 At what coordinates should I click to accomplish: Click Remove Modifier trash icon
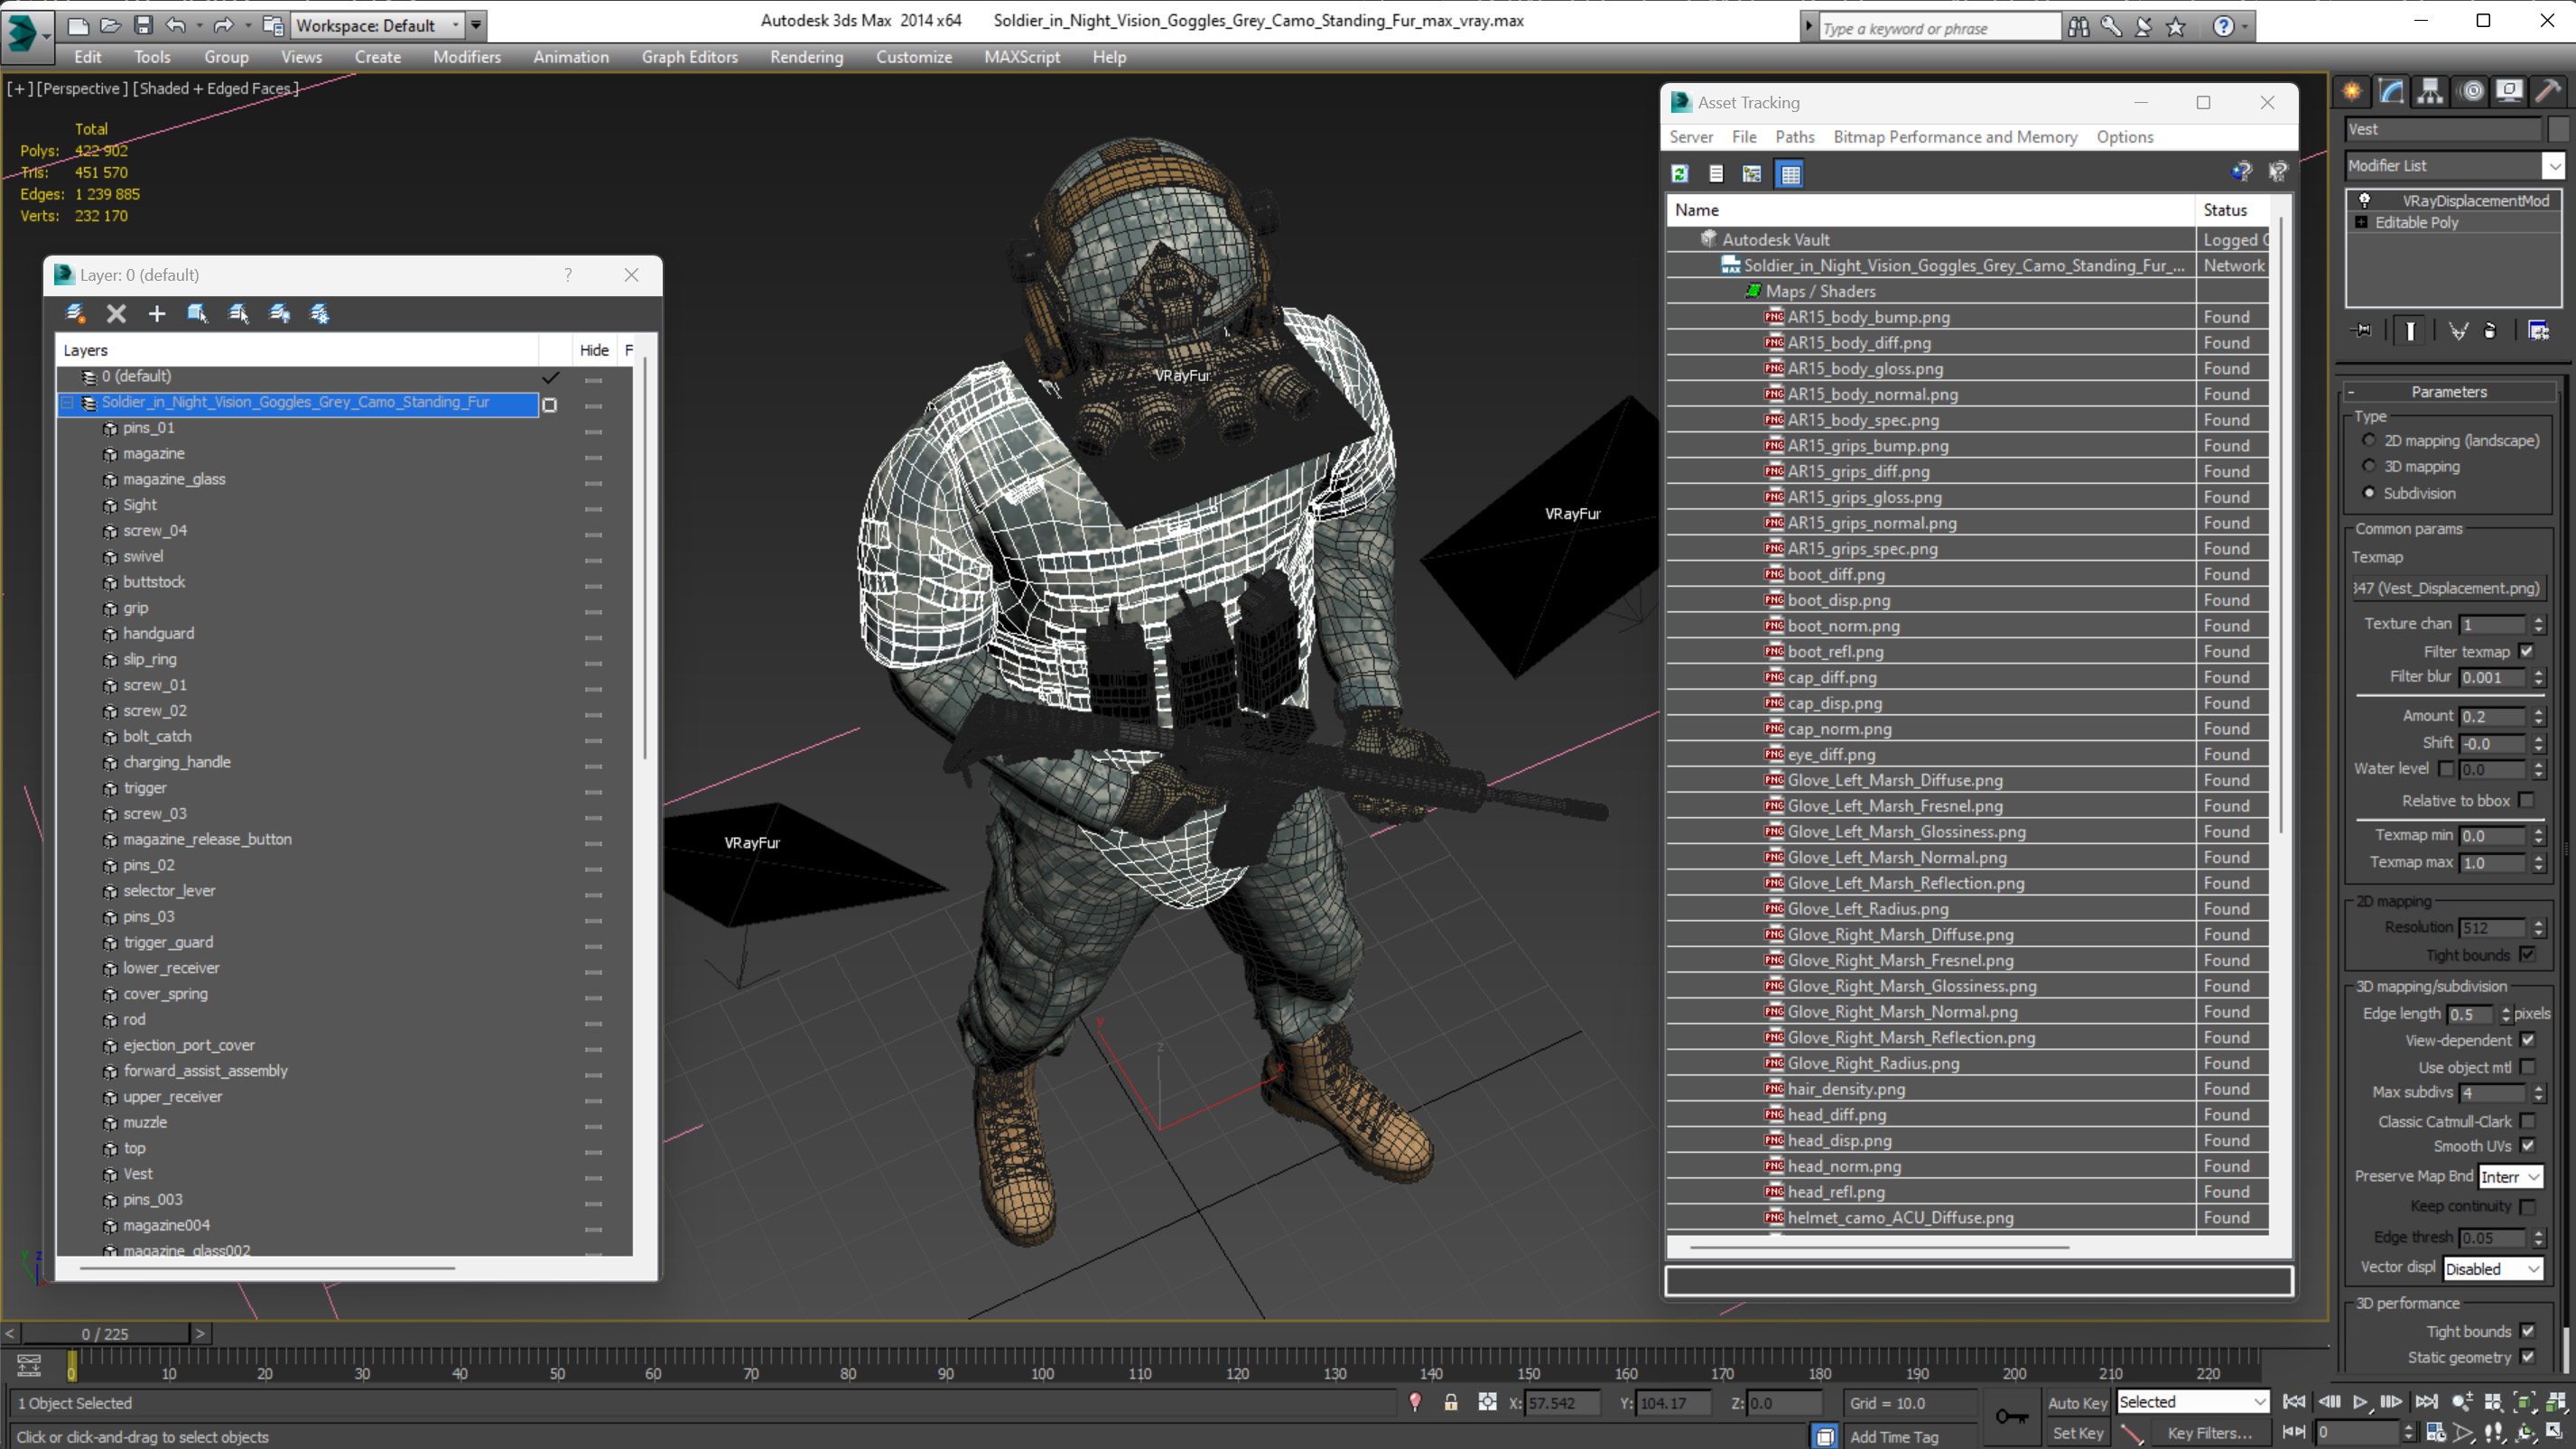2490,331
